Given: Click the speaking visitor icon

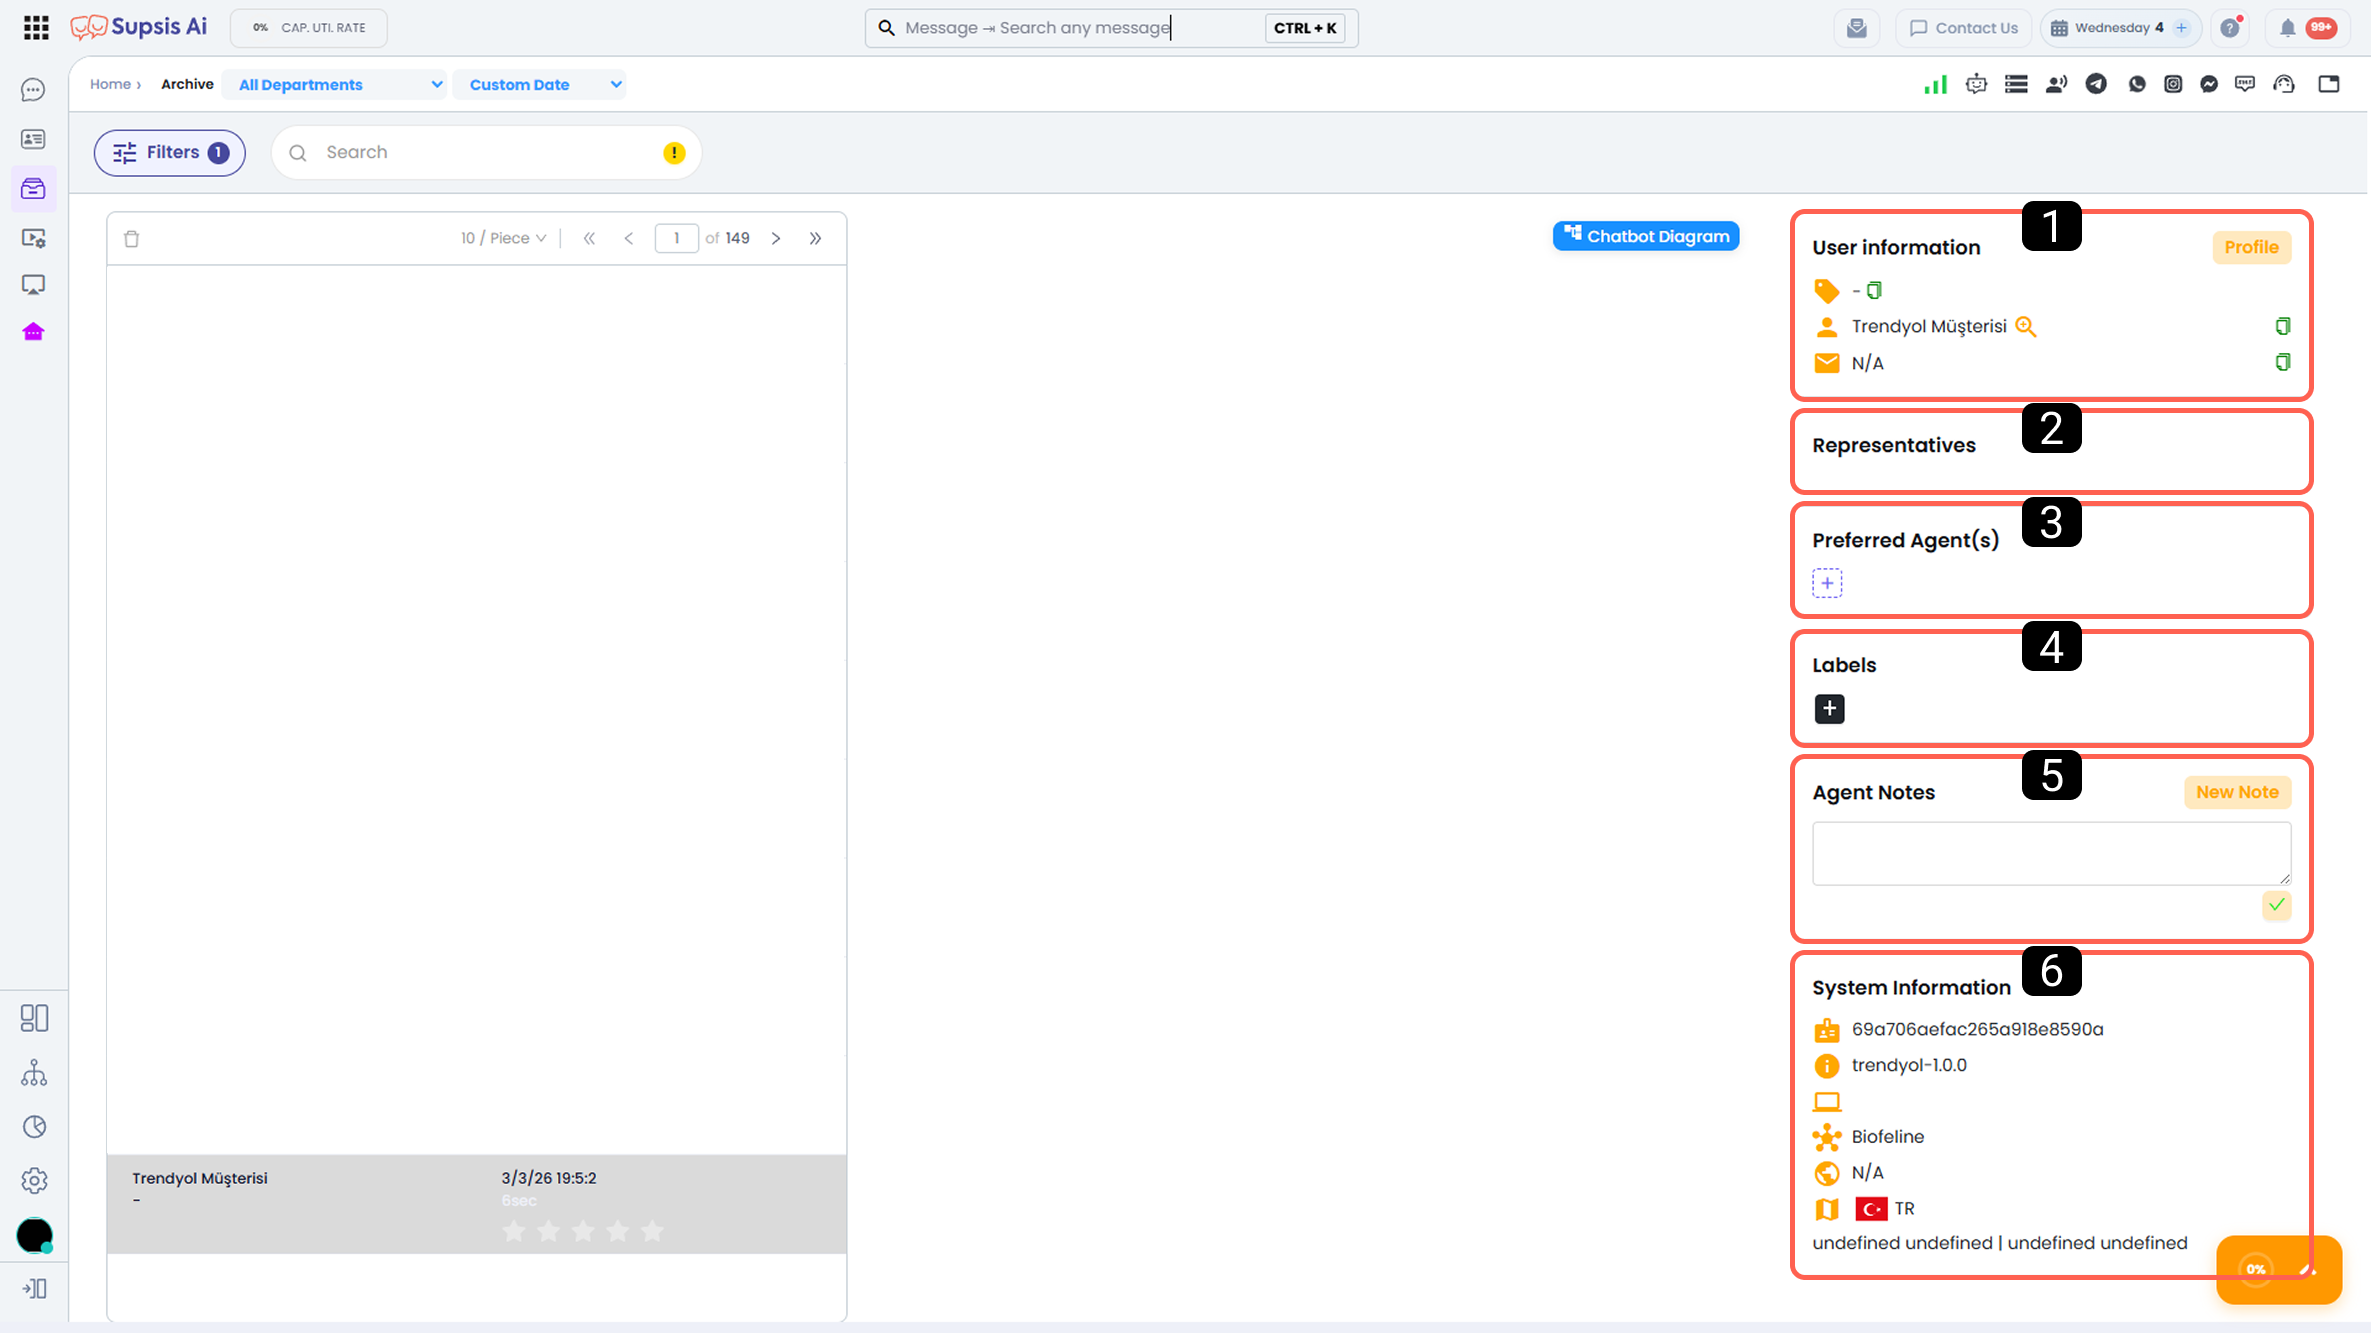Looking at the screenshot, I should click(2056, 84).
